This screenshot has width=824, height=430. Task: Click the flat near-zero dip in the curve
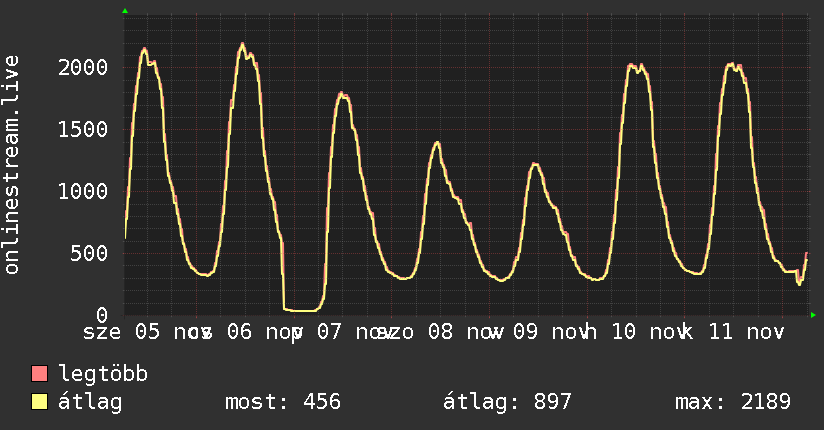click(x=300, y=310)
